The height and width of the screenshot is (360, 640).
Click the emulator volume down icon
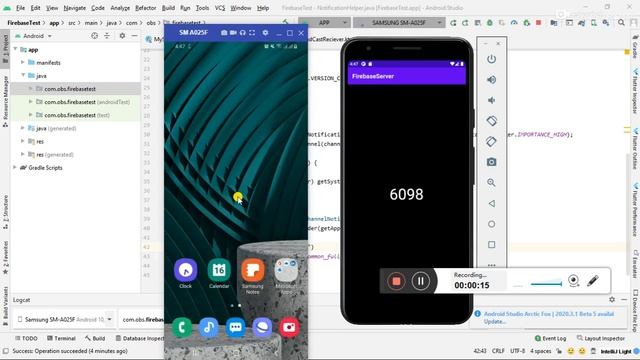tap(491, 100)
